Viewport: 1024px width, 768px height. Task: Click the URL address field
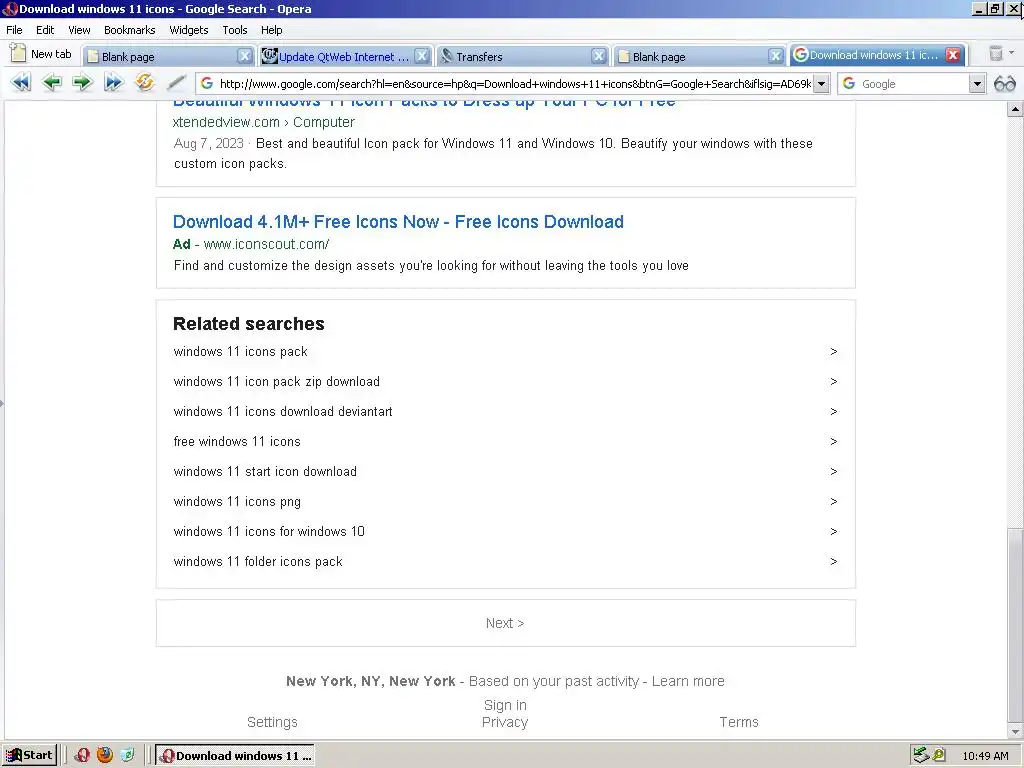tap(515, 84)
